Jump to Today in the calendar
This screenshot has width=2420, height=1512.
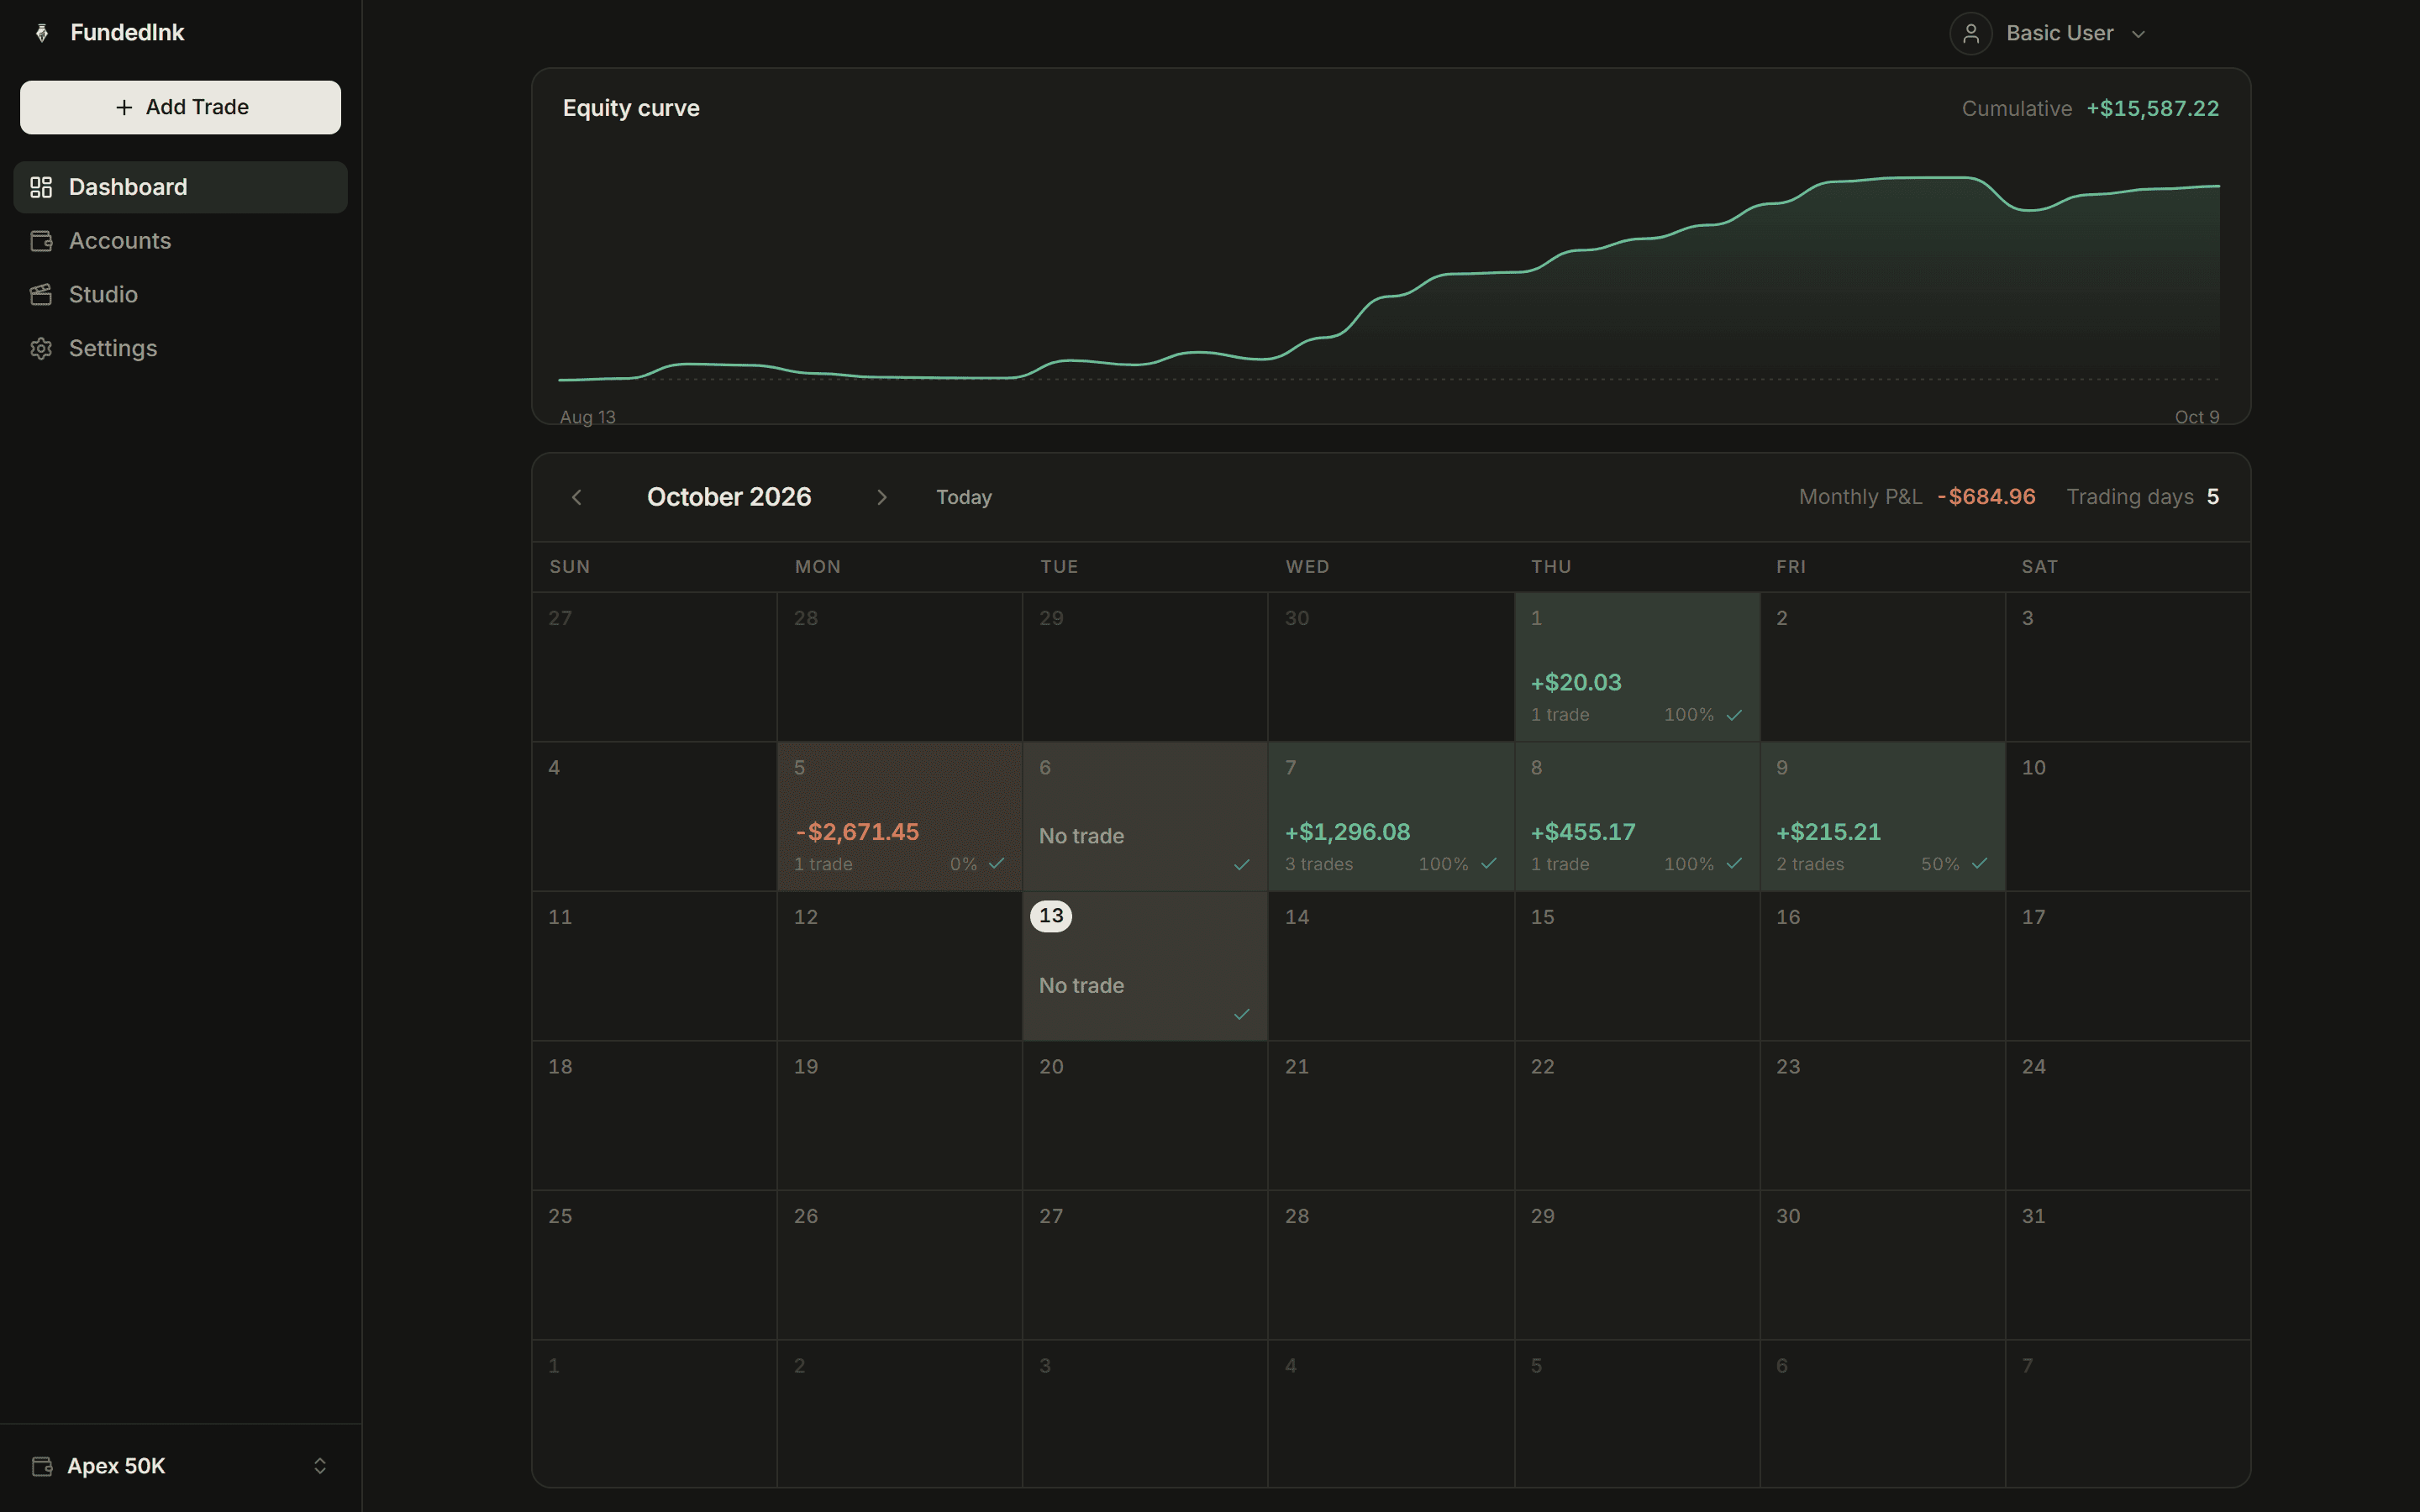click(x=964, y=497)
